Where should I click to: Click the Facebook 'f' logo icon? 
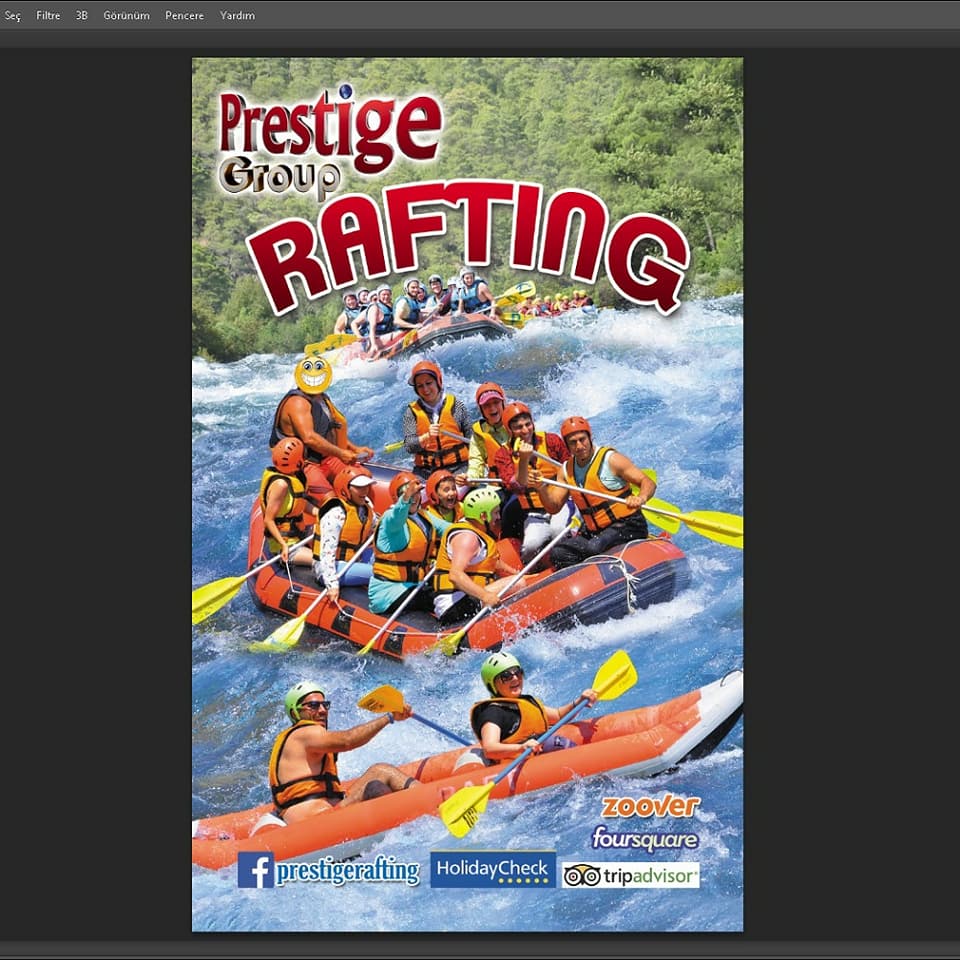tap(255, 870)
